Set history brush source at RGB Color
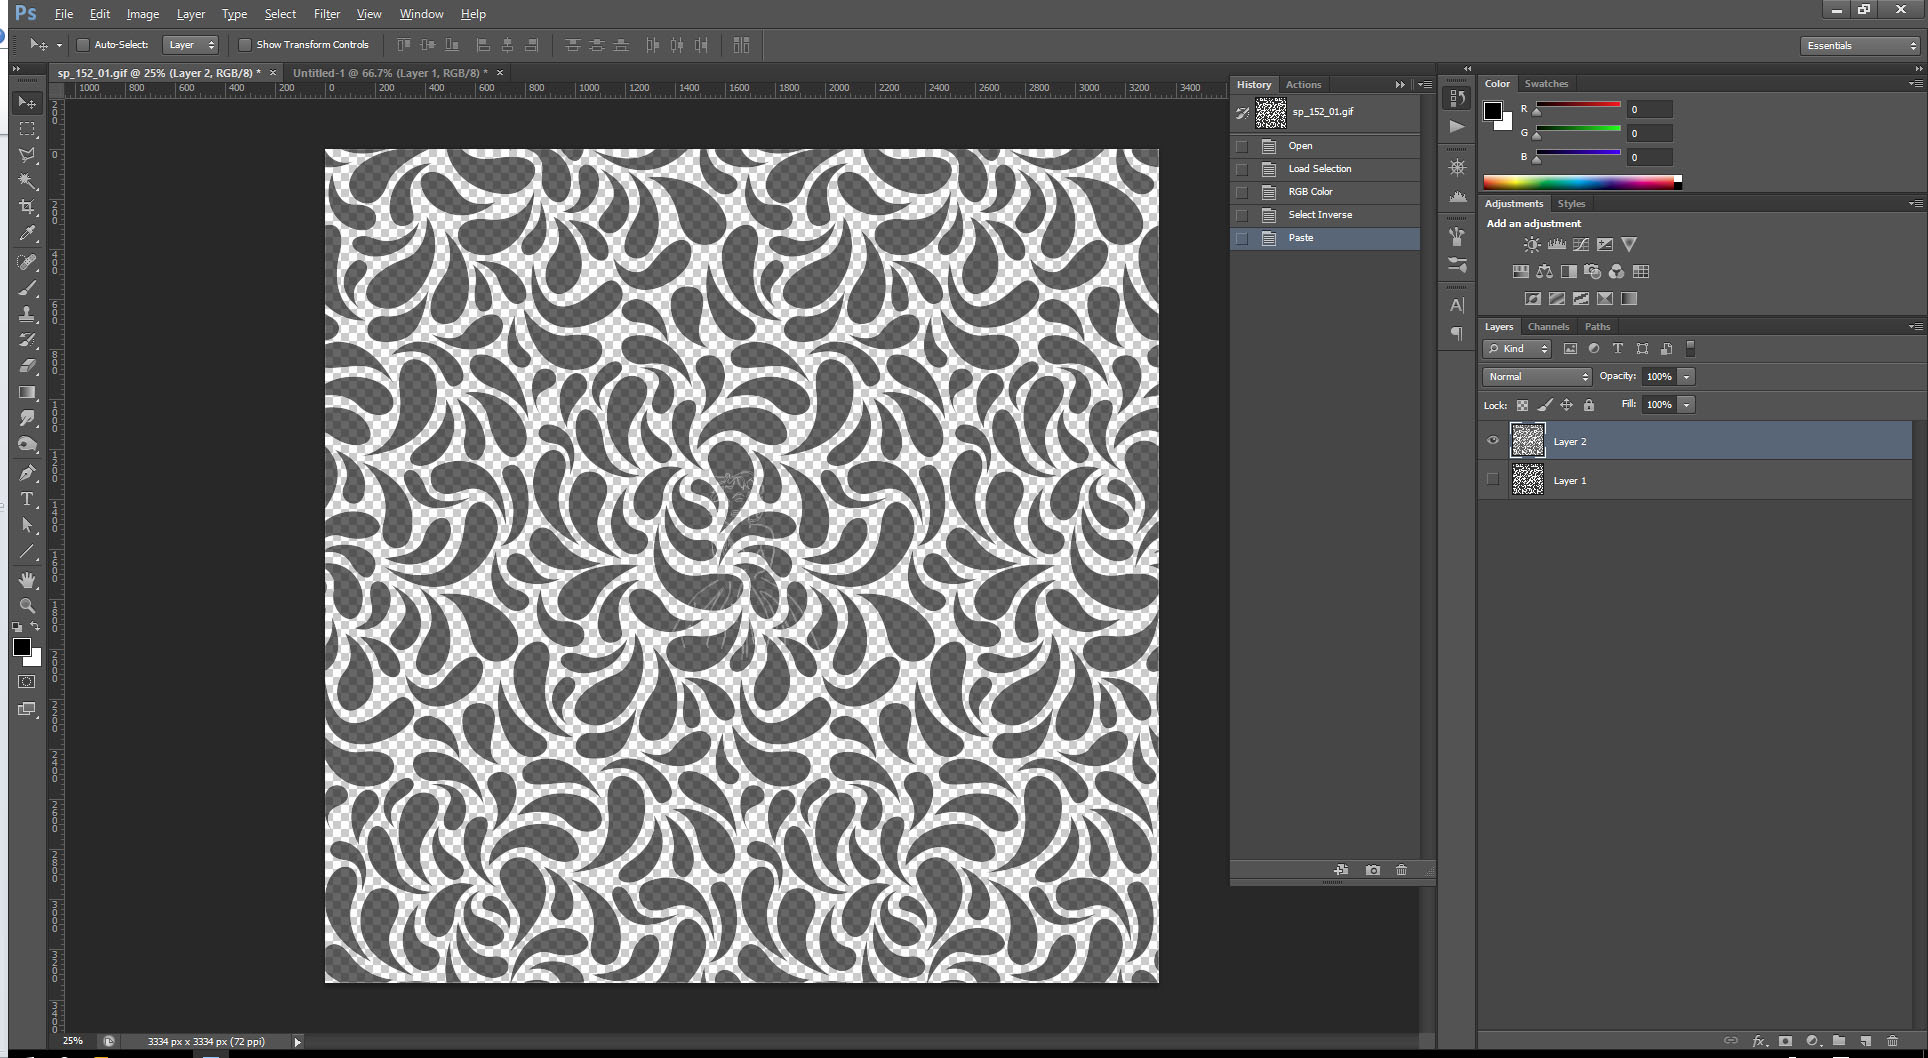This screenshot has width=1928, height=1058. [x=1242, y=192]
